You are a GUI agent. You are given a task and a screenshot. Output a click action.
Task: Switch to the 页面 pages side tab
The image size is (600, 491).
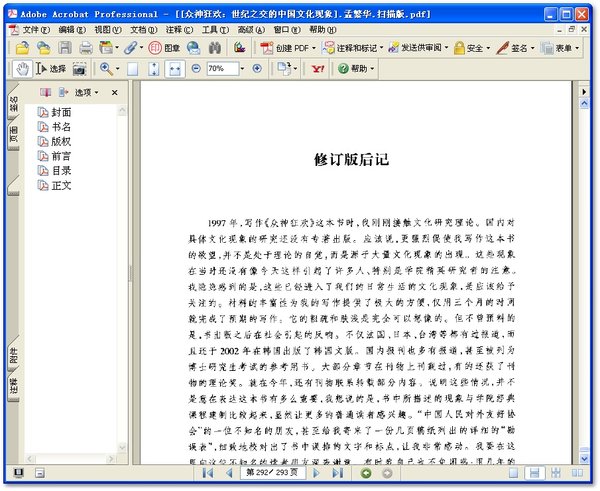(13, 136)
